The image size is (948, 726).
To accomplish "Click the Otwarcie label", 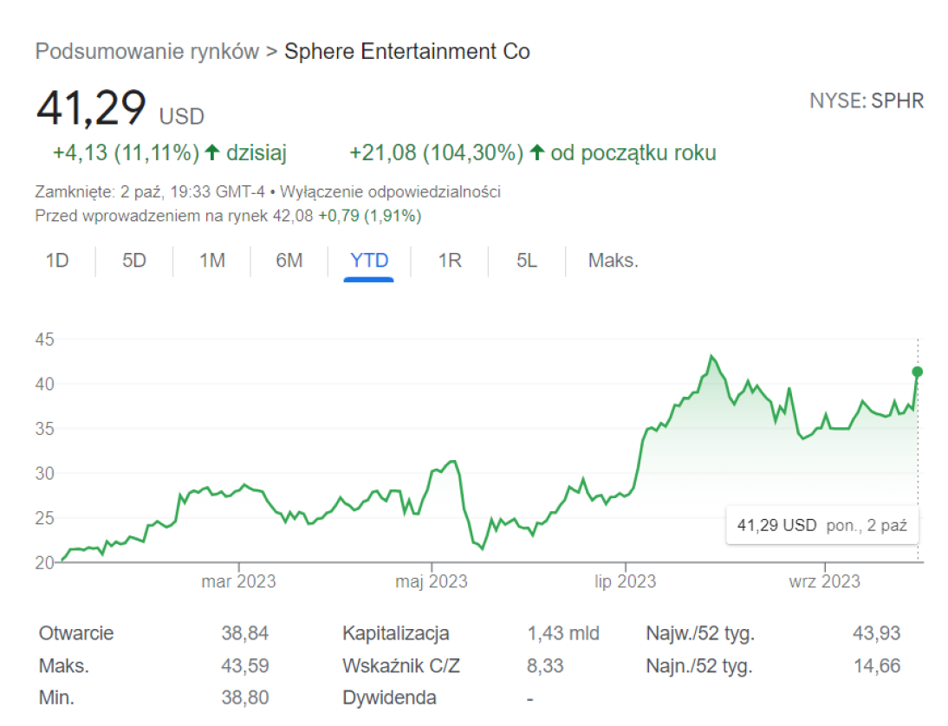I will pos(76,634).
